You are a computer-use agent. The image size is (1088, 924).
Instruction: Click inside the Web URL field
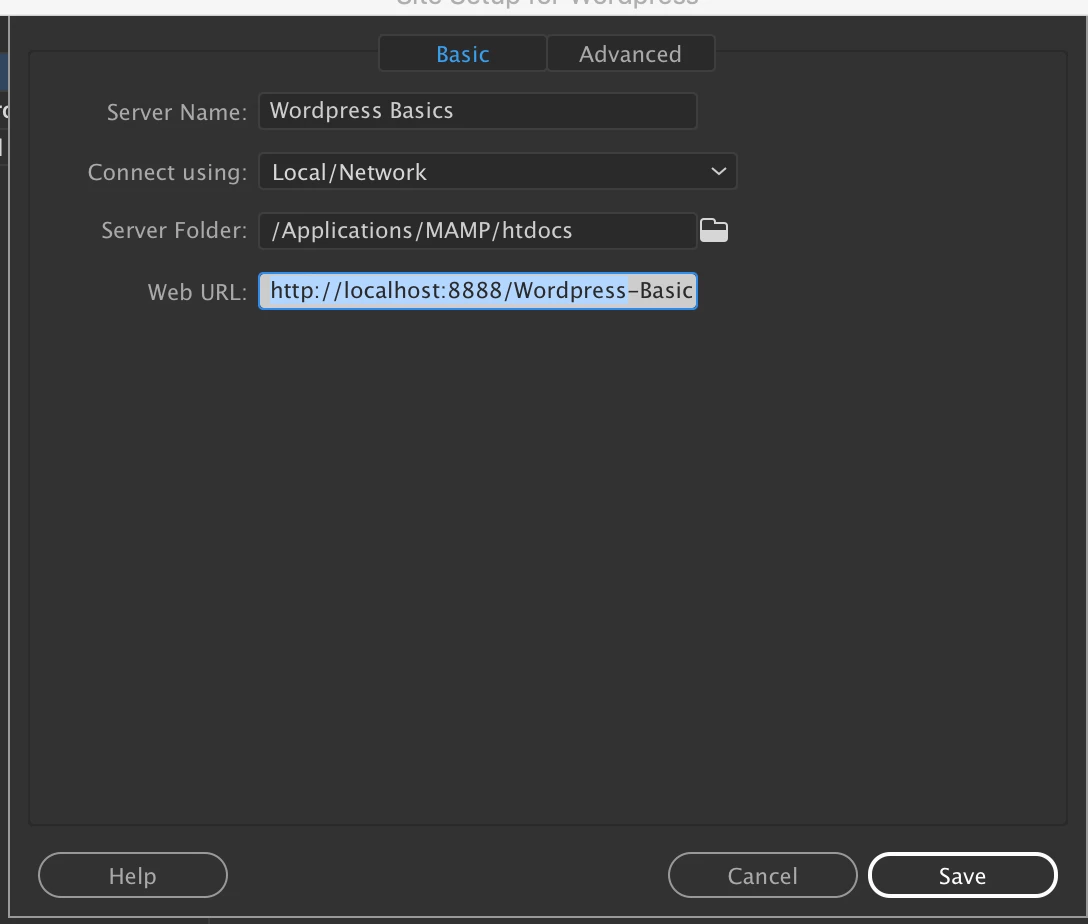point(477,291)
